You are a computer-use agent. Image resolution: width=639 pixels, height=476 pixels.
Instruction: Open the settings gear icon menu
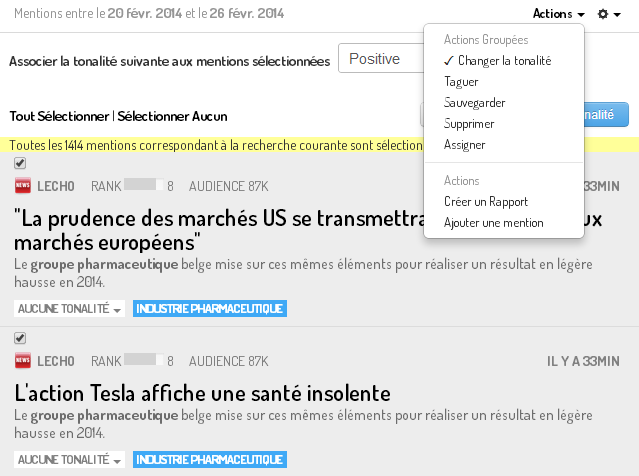pyautogui.click(x=609, y=14)
